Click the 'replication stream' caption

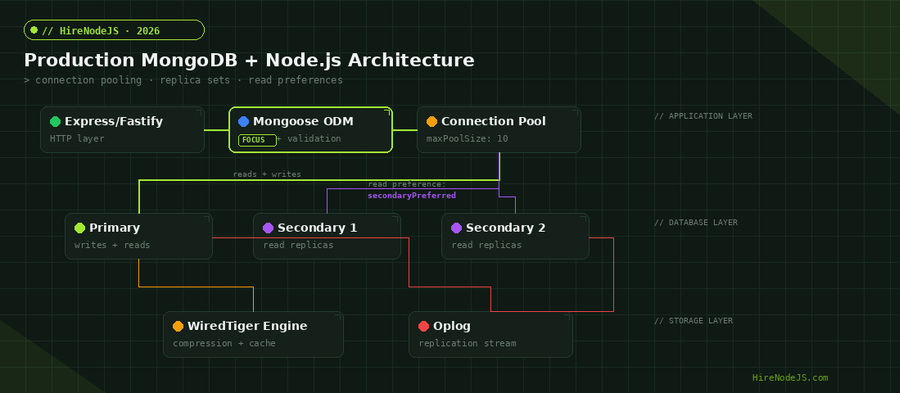click(x=467, y=344)
